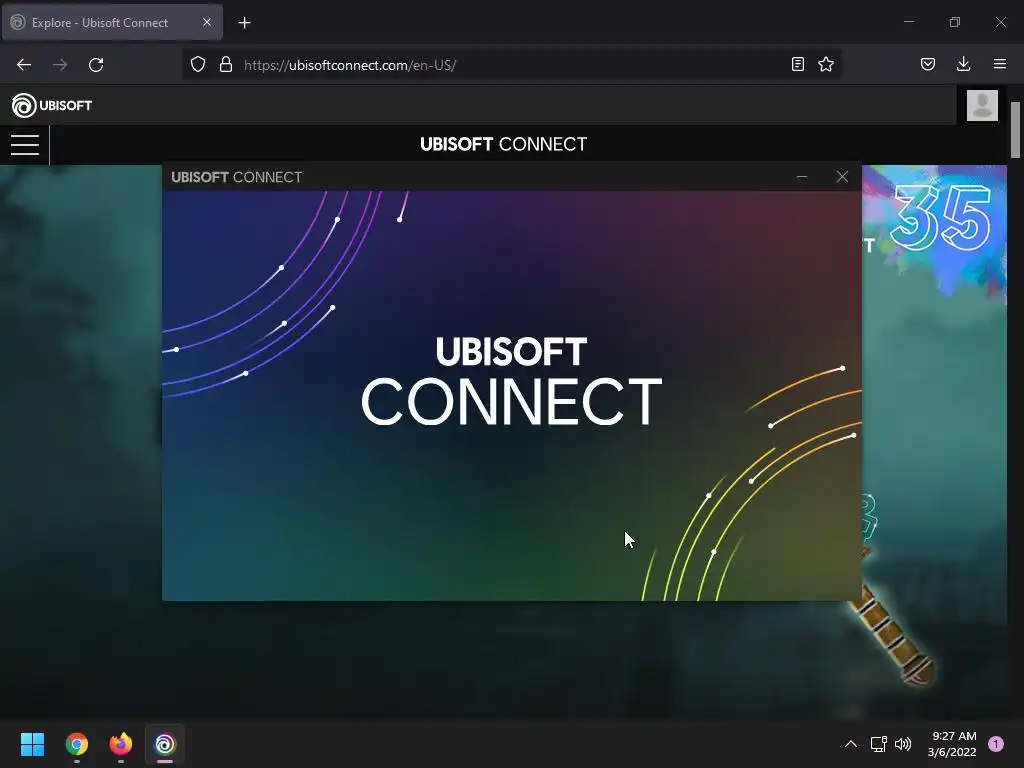Open the Firefox downloads panel
This screenshot has height=768, width=1024.
[963, 64]
